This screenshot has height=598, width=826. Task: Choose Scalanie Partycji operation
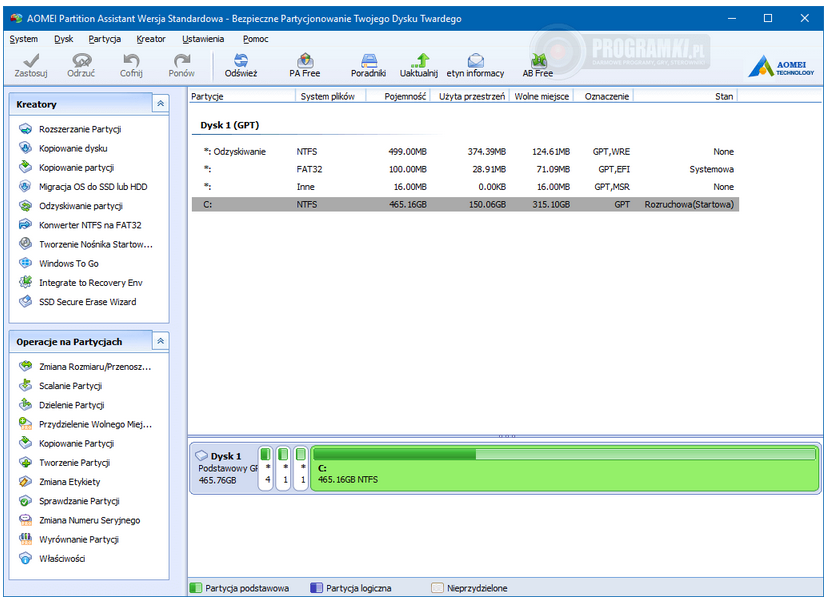click(x=70, y=386)
